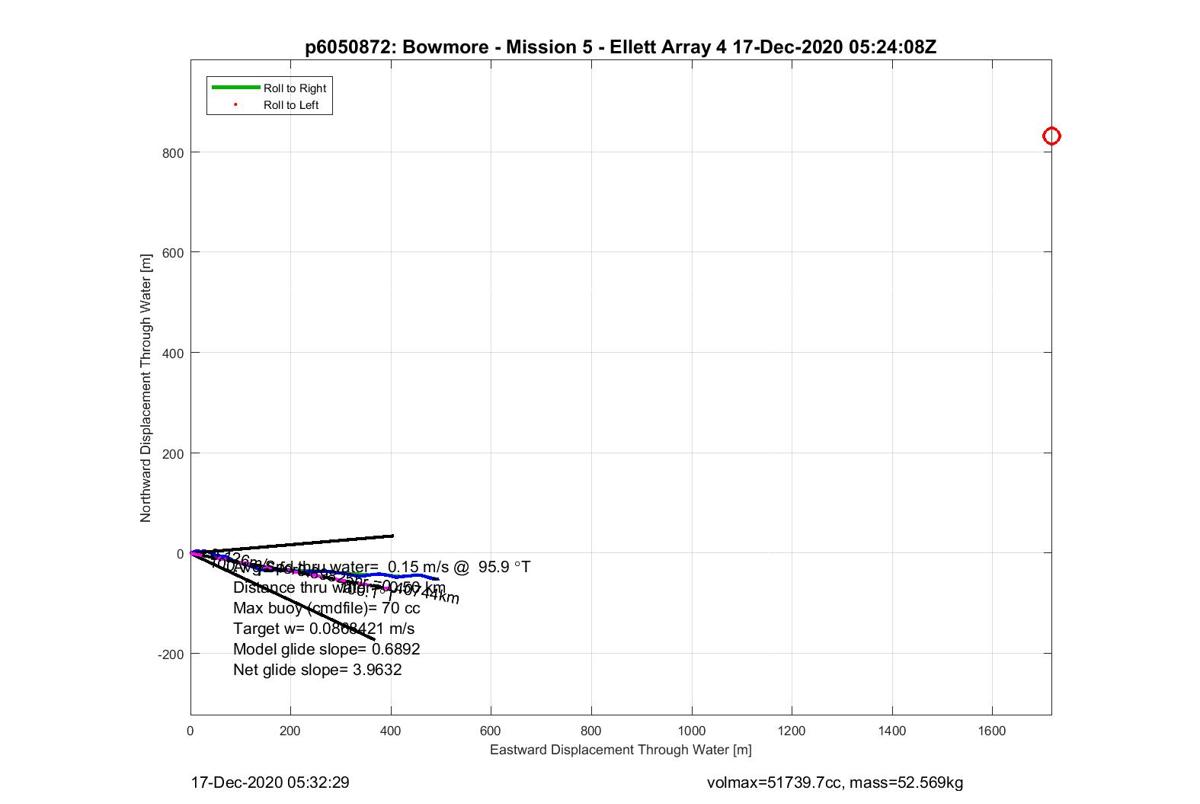
Task: Click the x-axis tick label 600
Action: [491, 730]
